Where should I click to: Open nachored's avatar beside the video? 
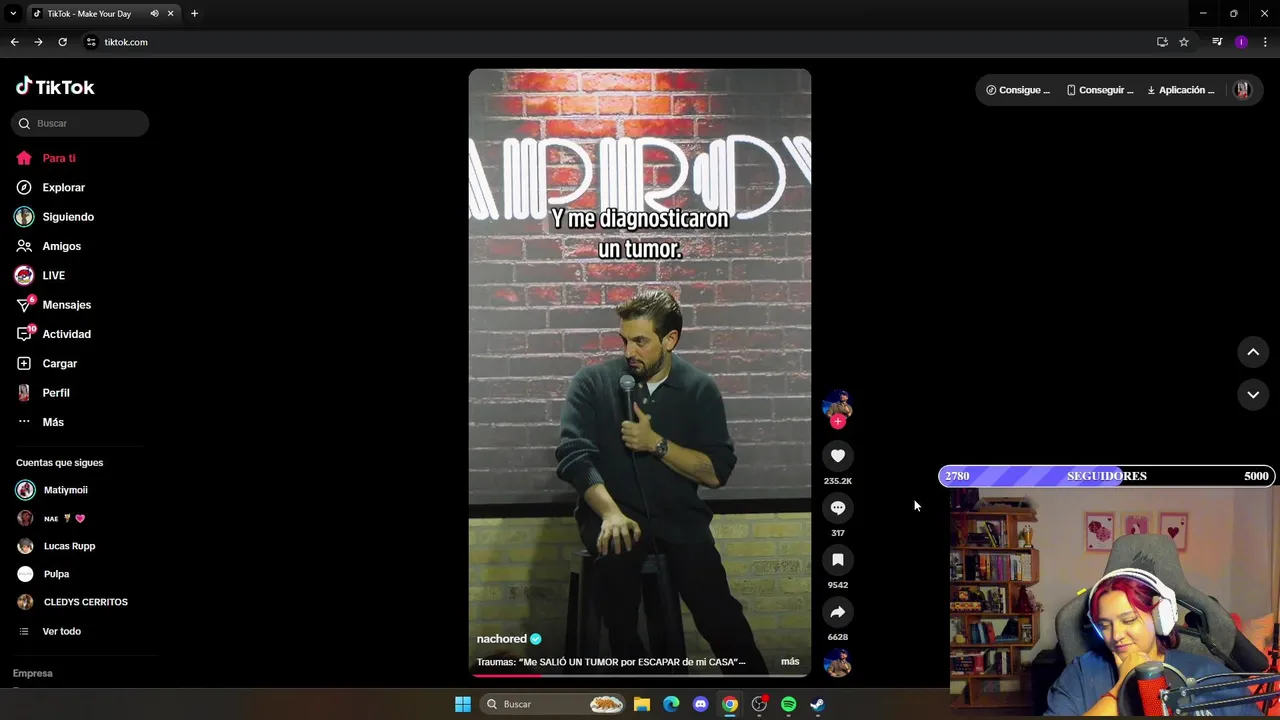point(837,405)
